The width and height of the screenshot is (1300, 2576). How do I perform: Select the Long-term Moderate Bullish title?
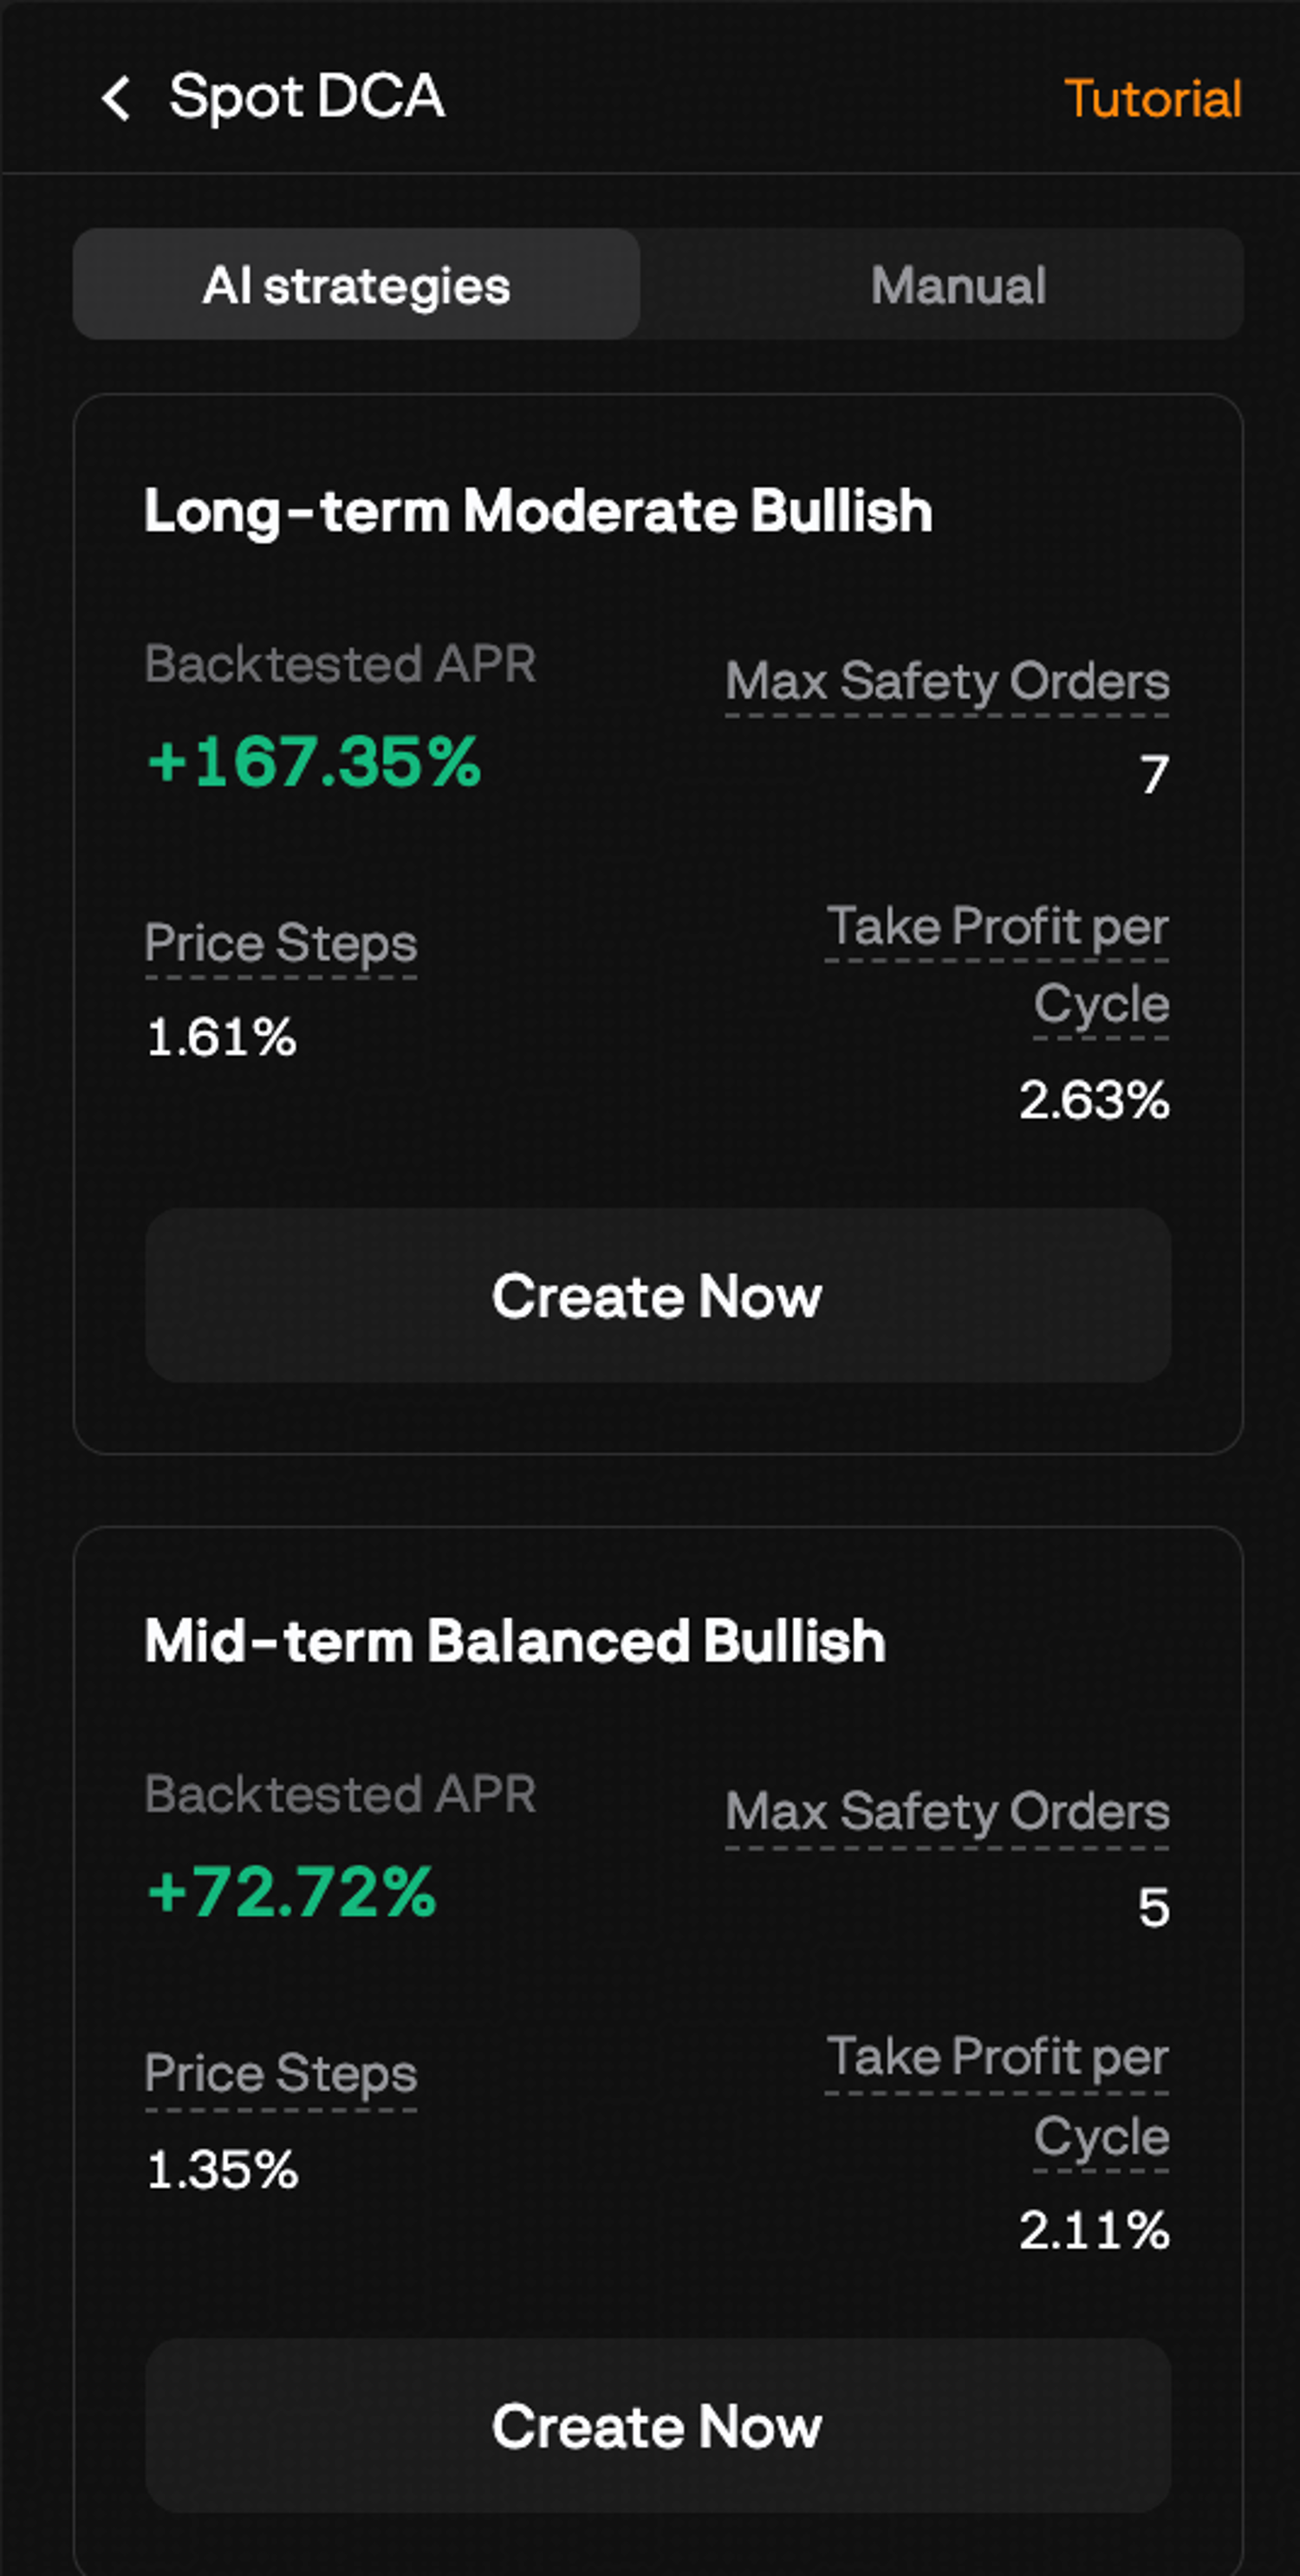pyautogui.click(x=538, y=511)
